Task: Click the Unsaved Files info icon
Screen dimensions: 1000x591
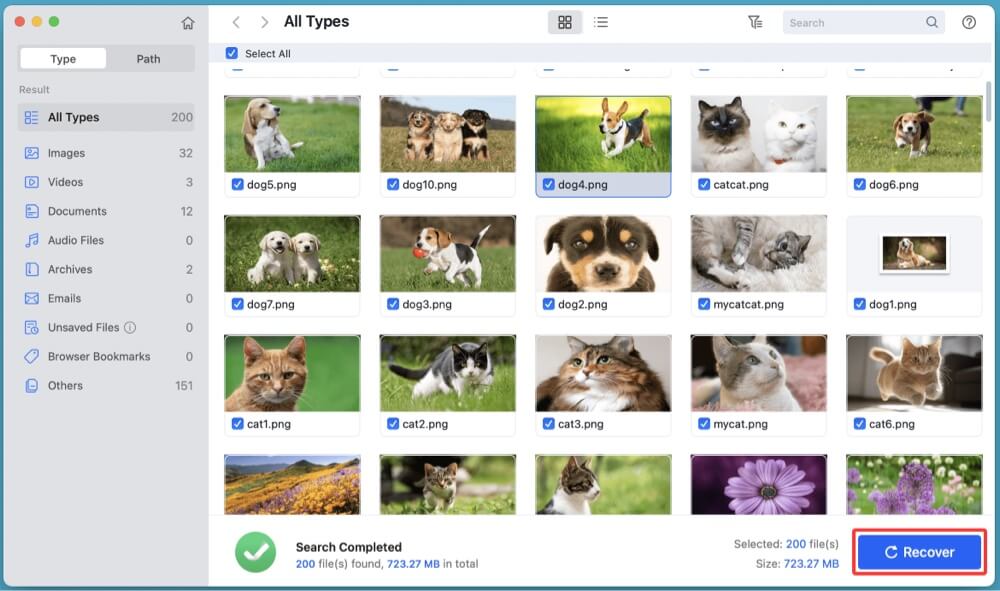Action: click(130, 328)
